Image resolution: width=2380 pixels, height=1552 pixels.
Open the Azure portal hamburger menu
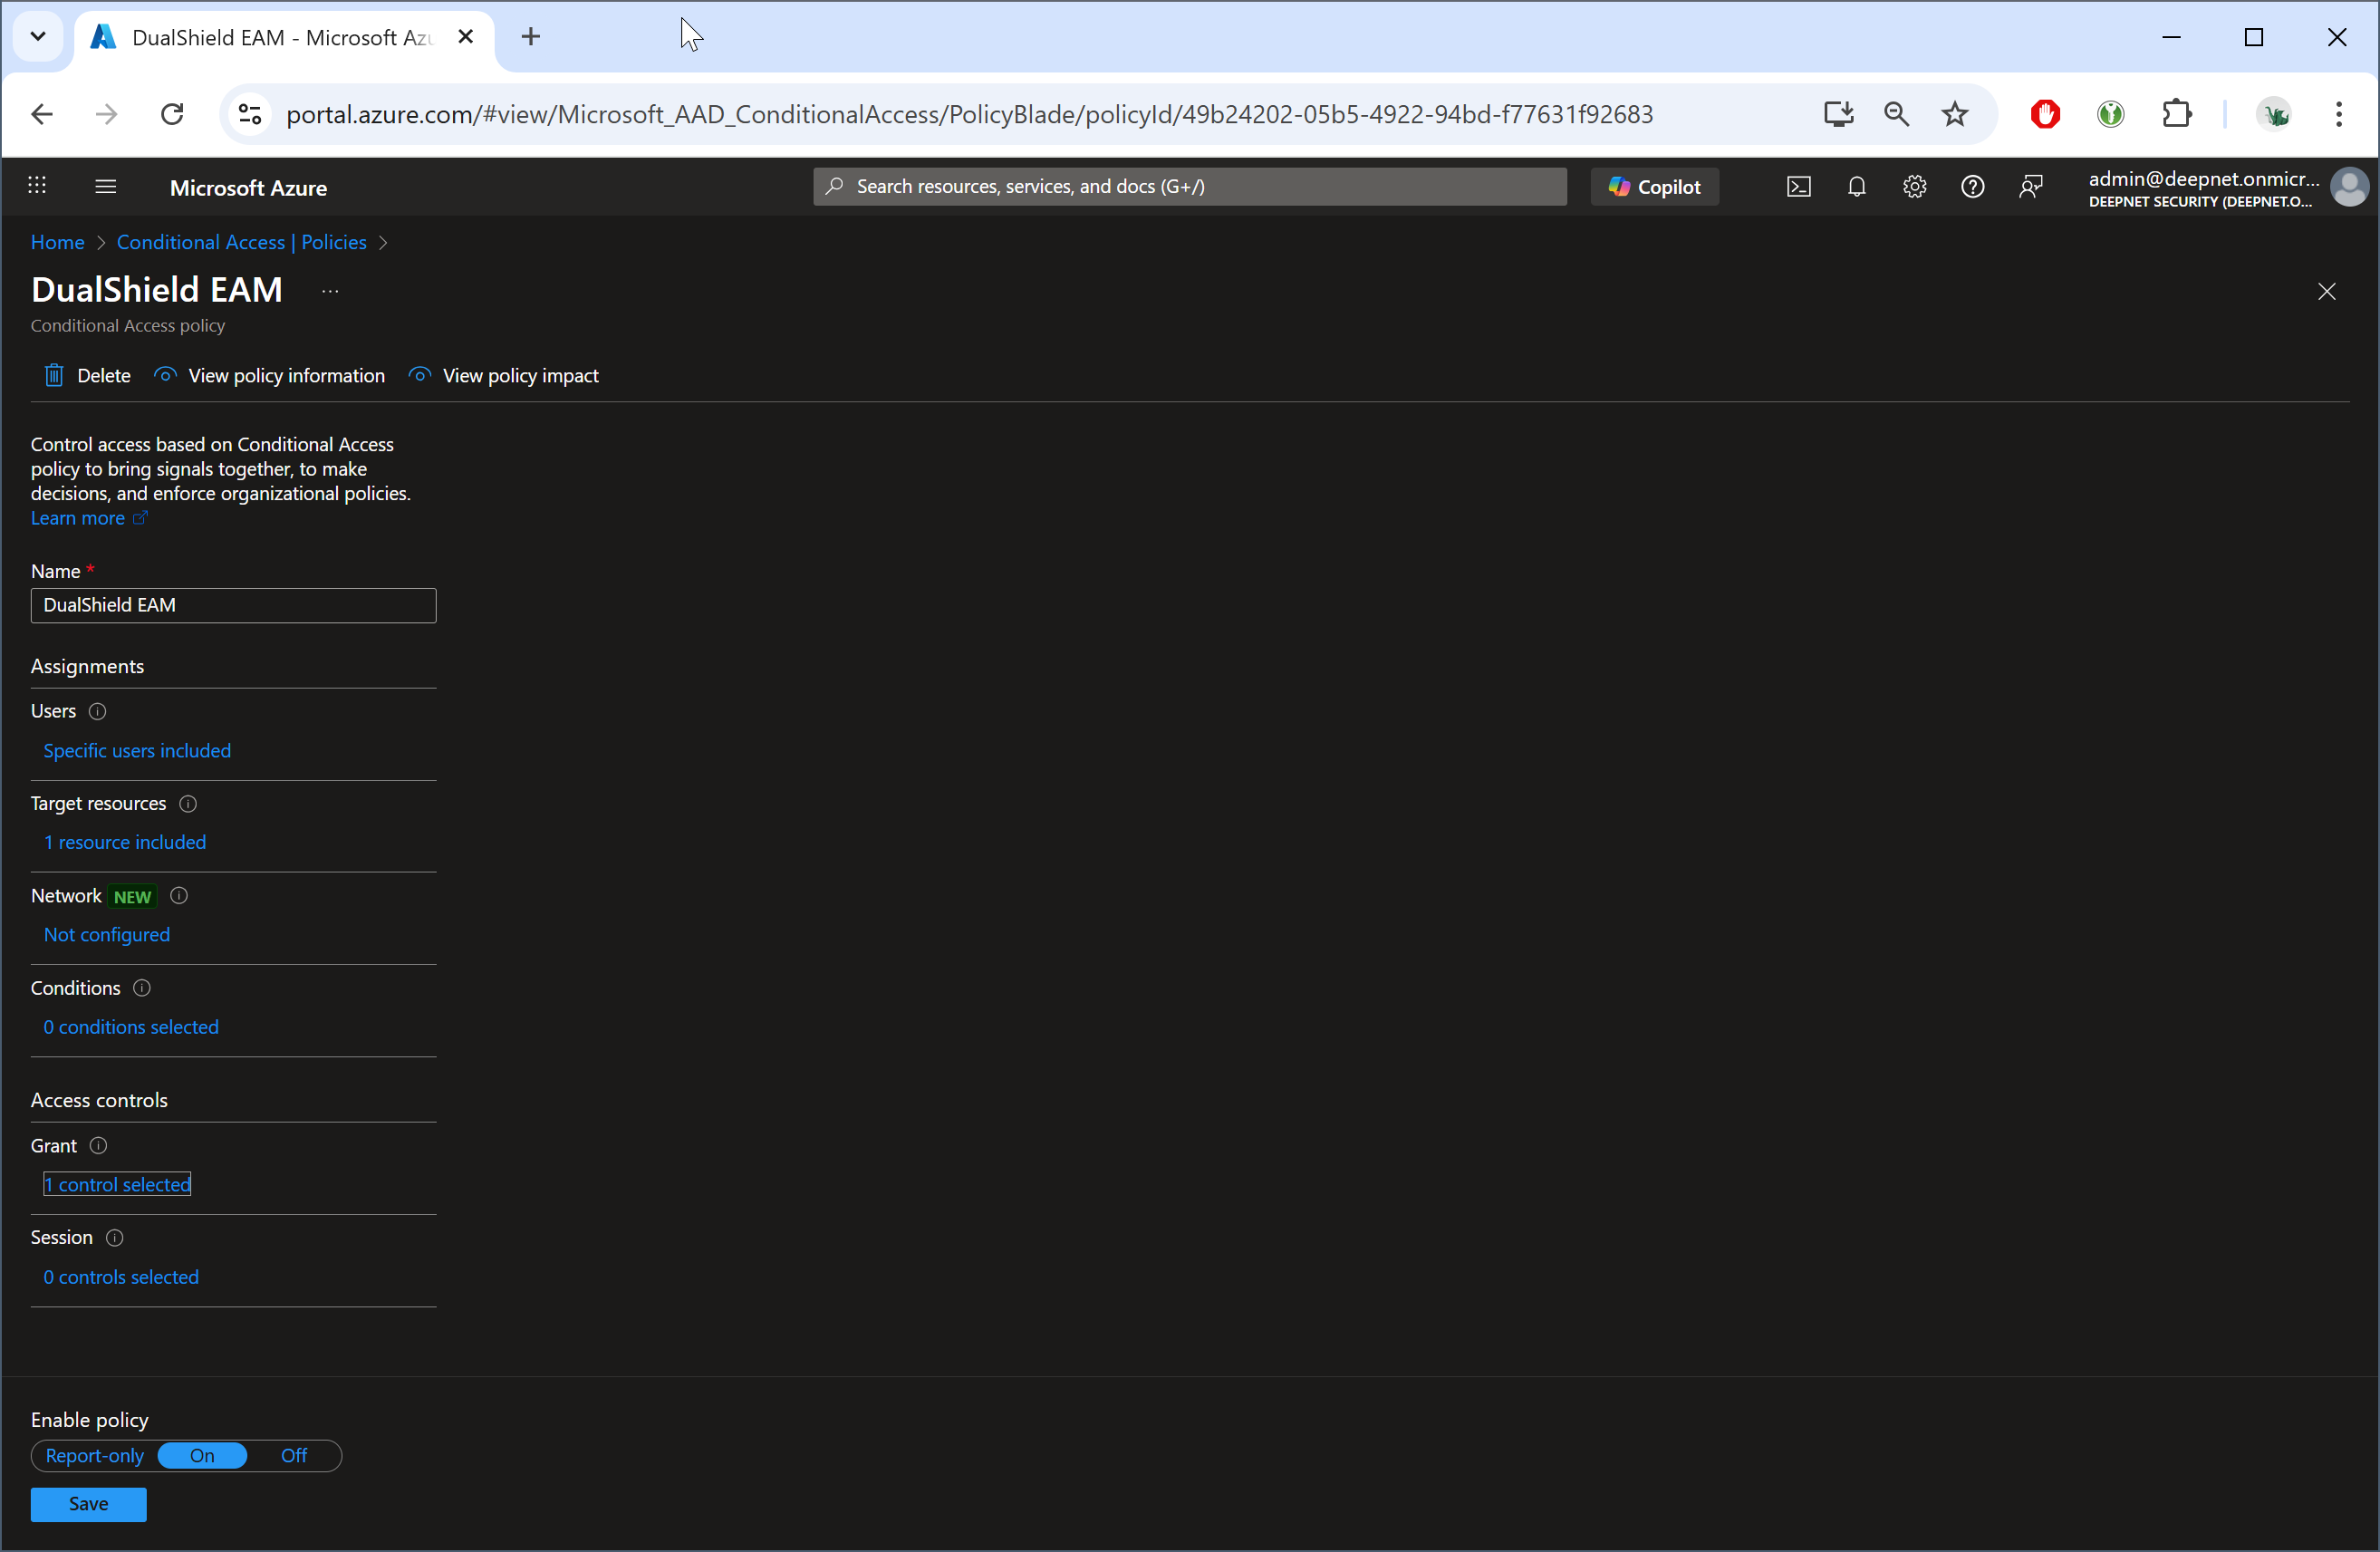click(106, 187)
